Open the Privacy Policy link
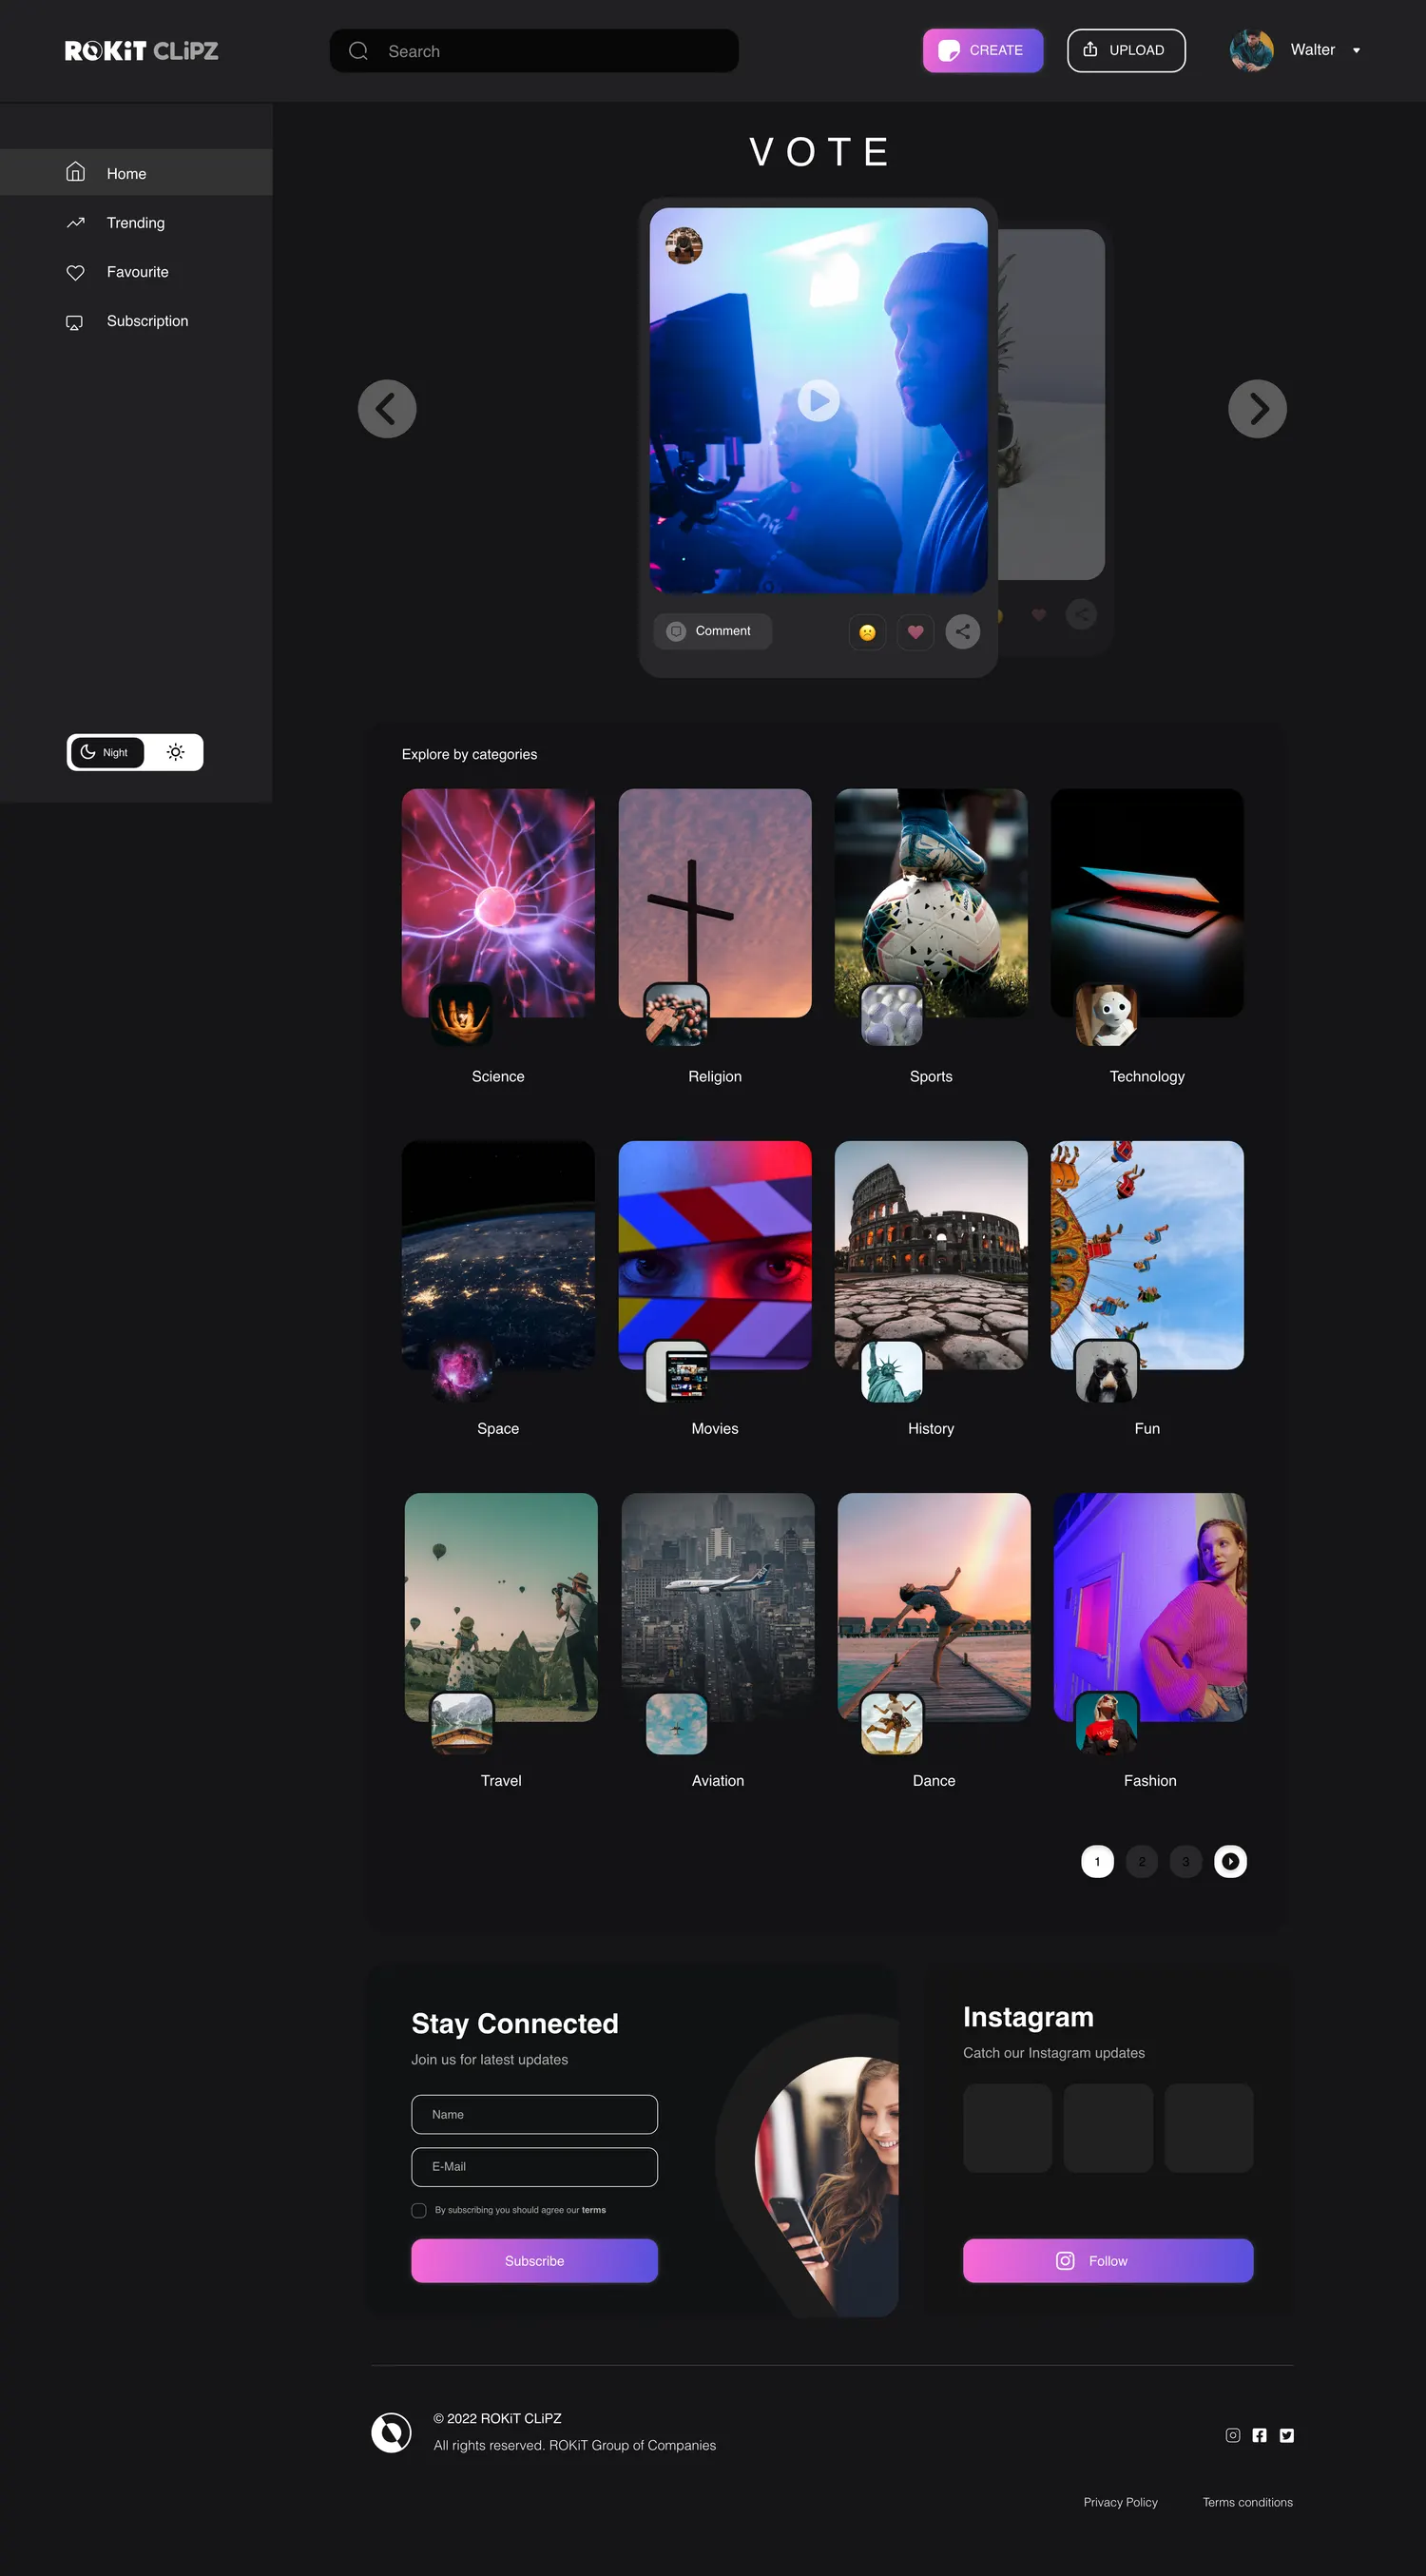Screen dimensions: 1426x2576 (x=1120, y=2502)
